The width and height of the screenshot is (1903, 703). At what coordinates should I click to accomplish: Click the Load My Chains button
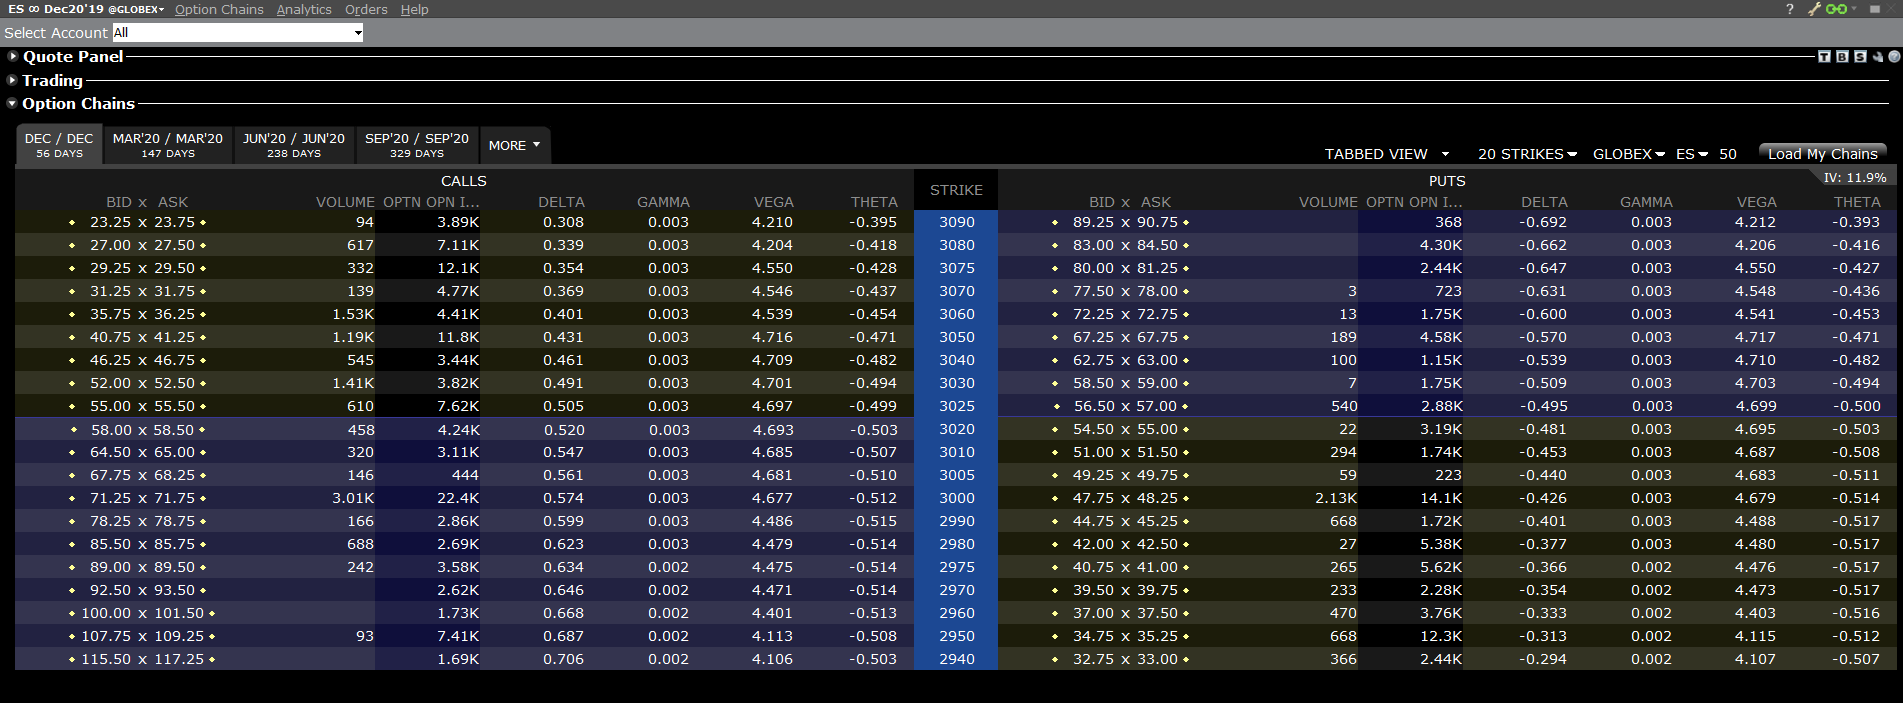coord(1822,153)
